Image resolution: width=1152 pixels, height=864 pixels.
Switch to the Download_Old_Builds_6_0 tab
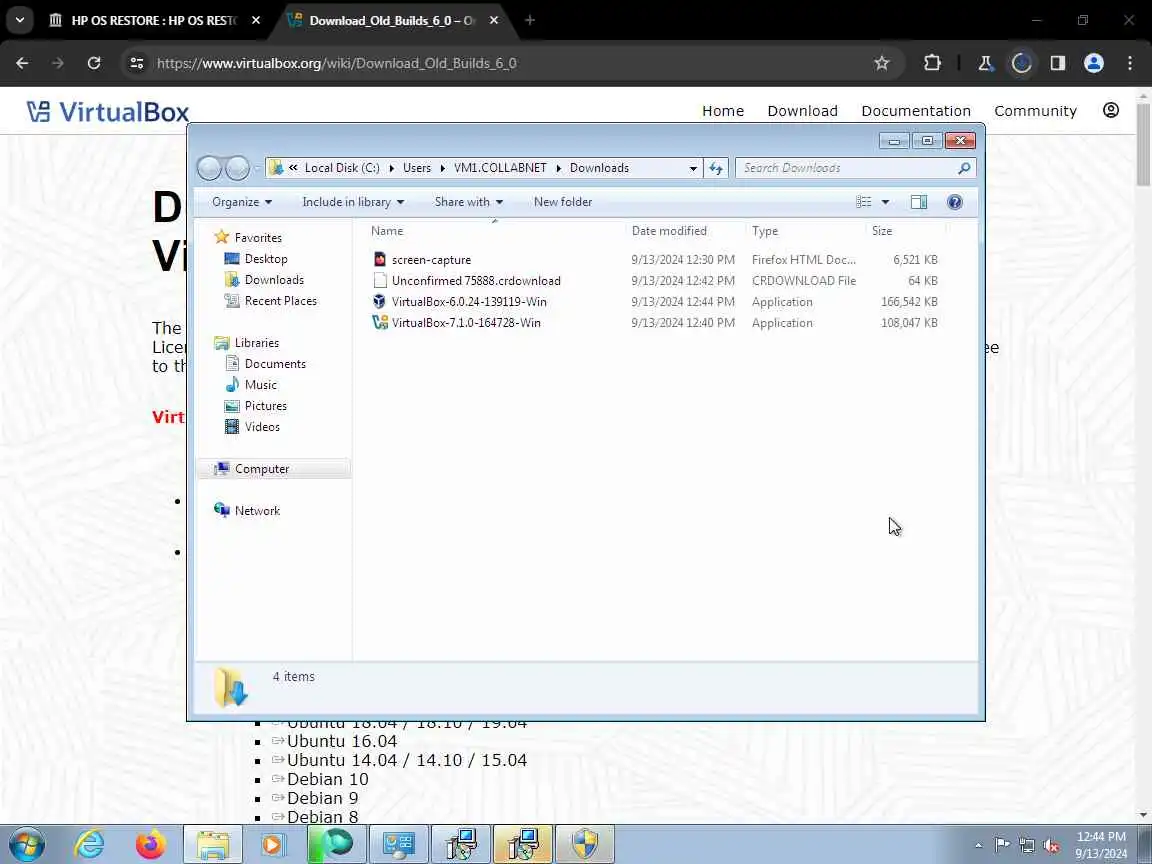tap(392, 20)
